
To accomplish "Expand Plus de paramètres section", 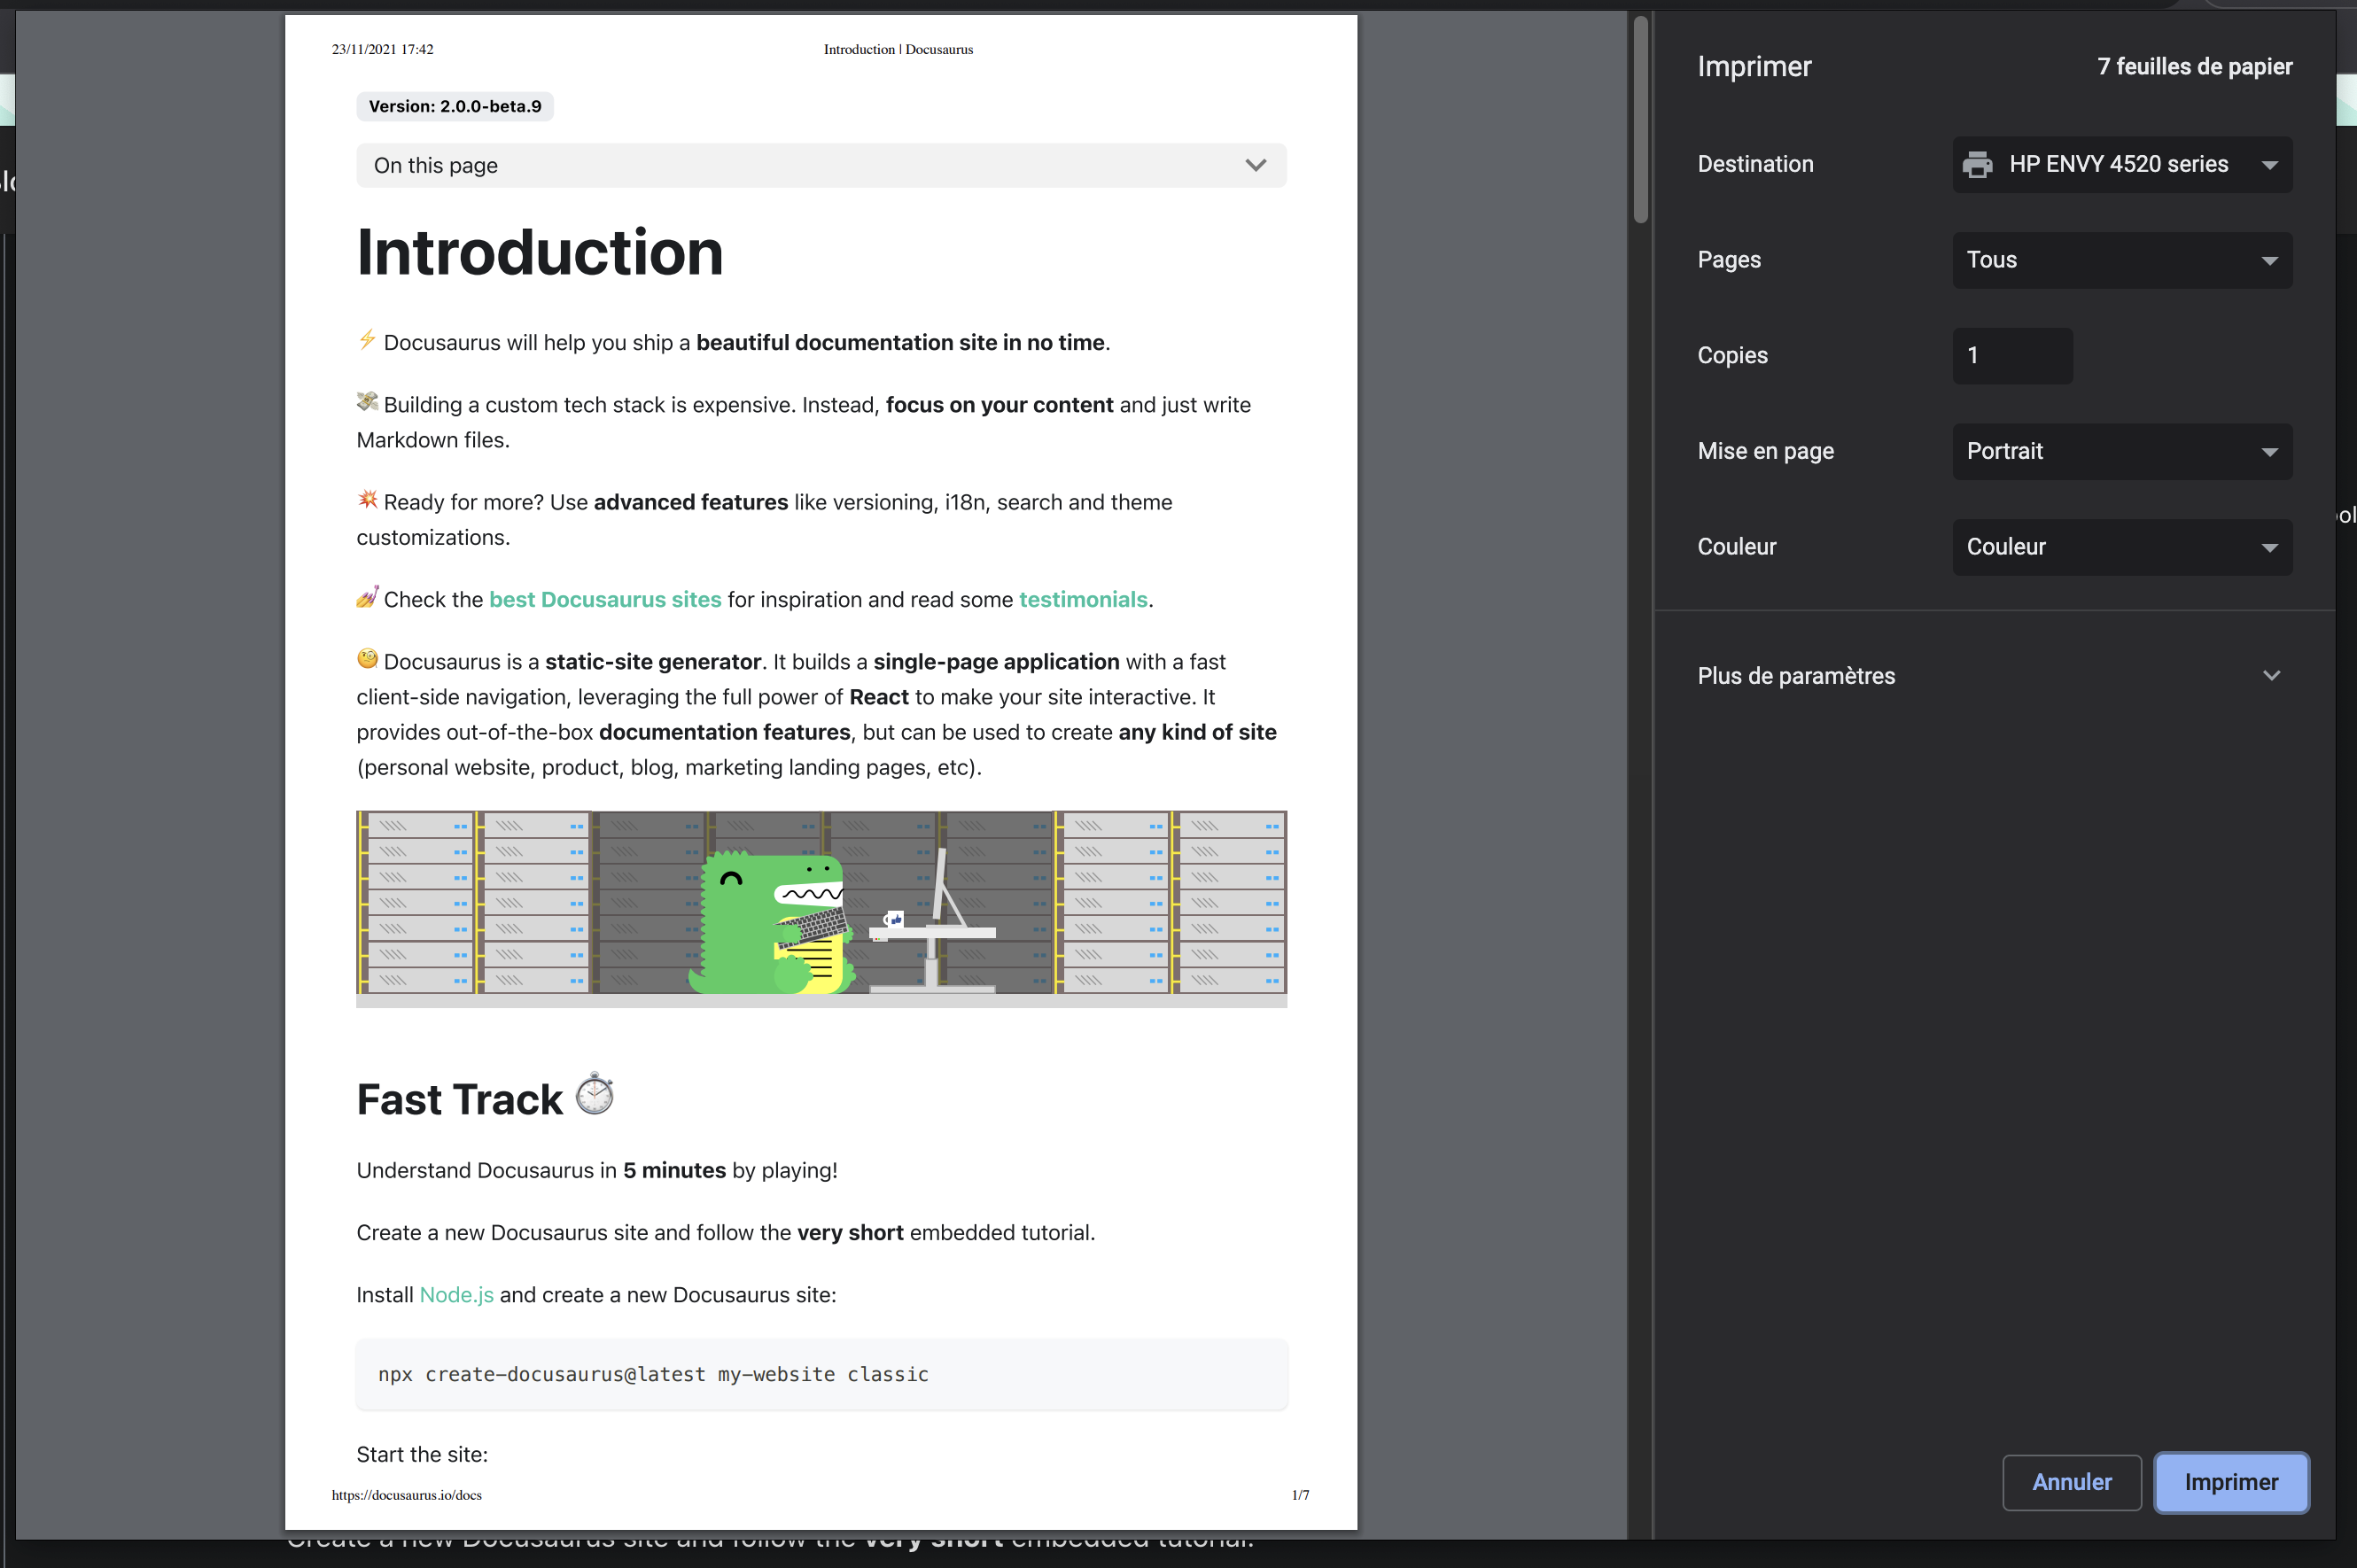I will (1994, 676).
